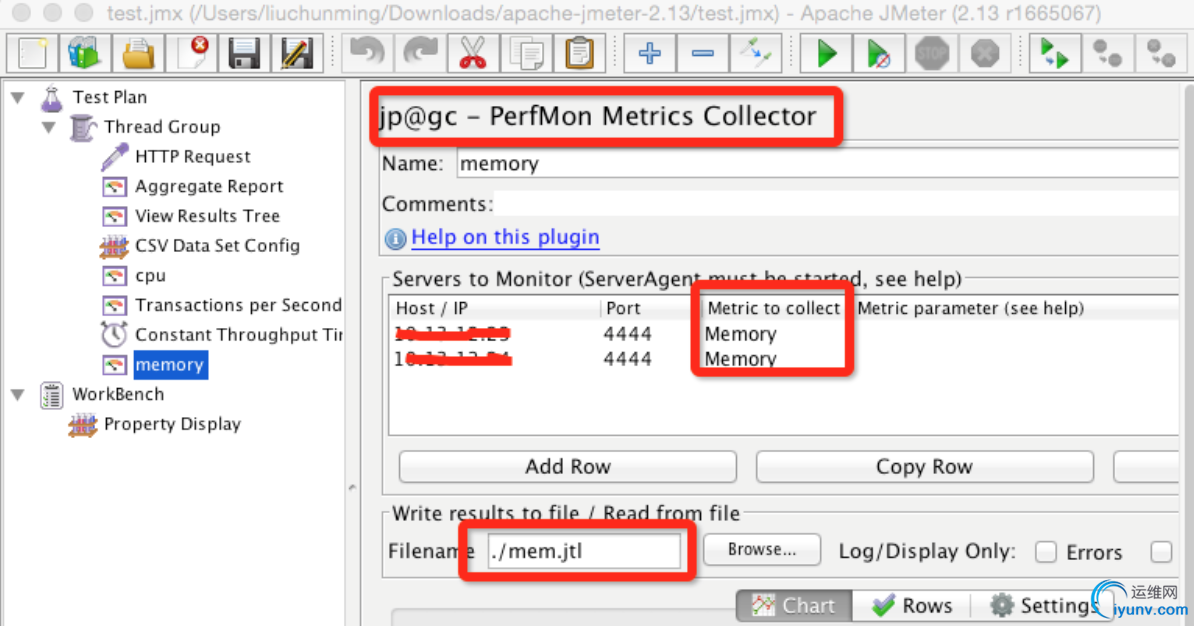Click the Add Row button
The height and width of the screenshot is (626, 1194).
[x=568, y=467]
